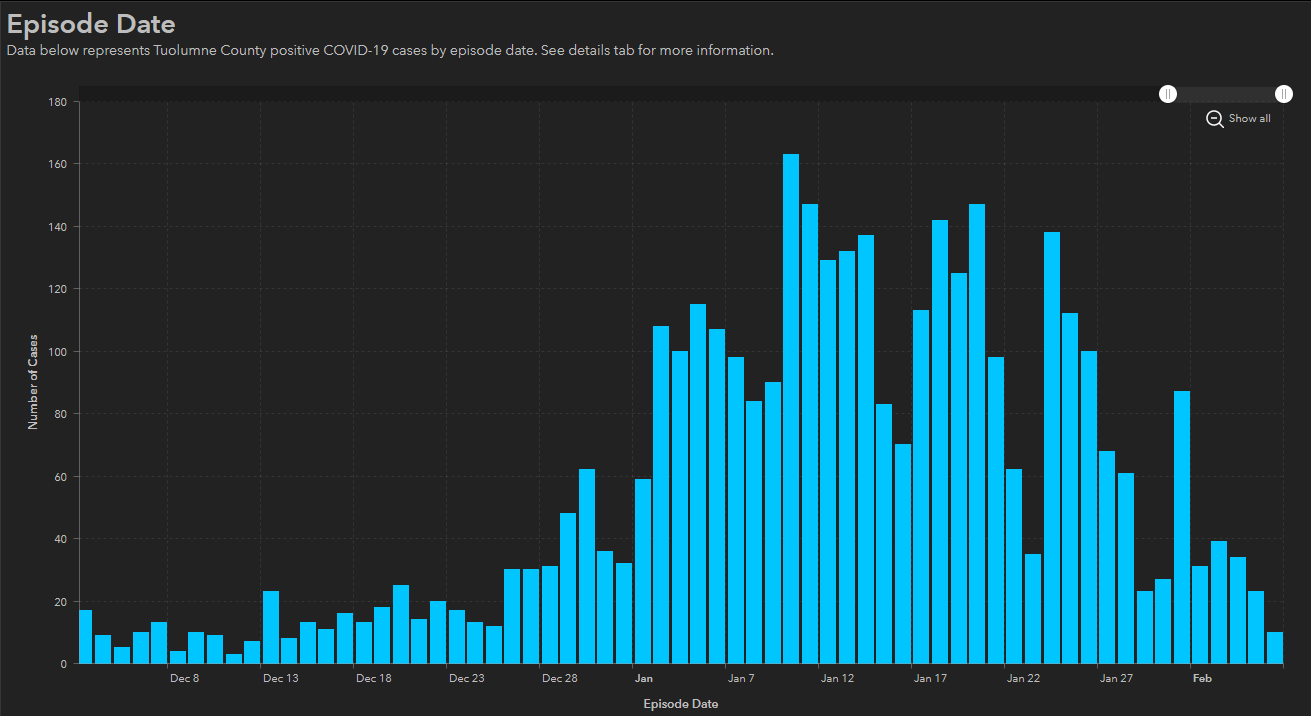Image resolution: width=1311 pixels, height=716 pixels.
Task: Click the right range slider handle
Action: pos(1284,94)
